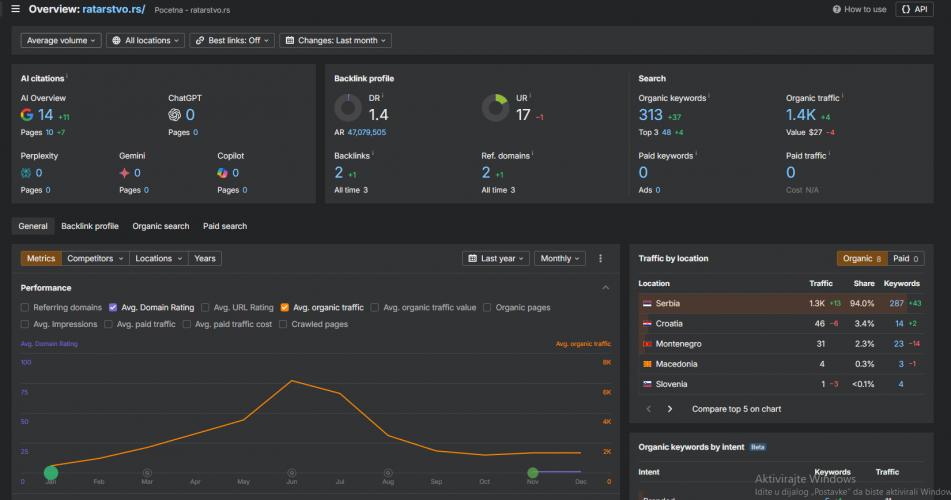
Task: Open the Average volume dropdown
Action: coord(61,41)
